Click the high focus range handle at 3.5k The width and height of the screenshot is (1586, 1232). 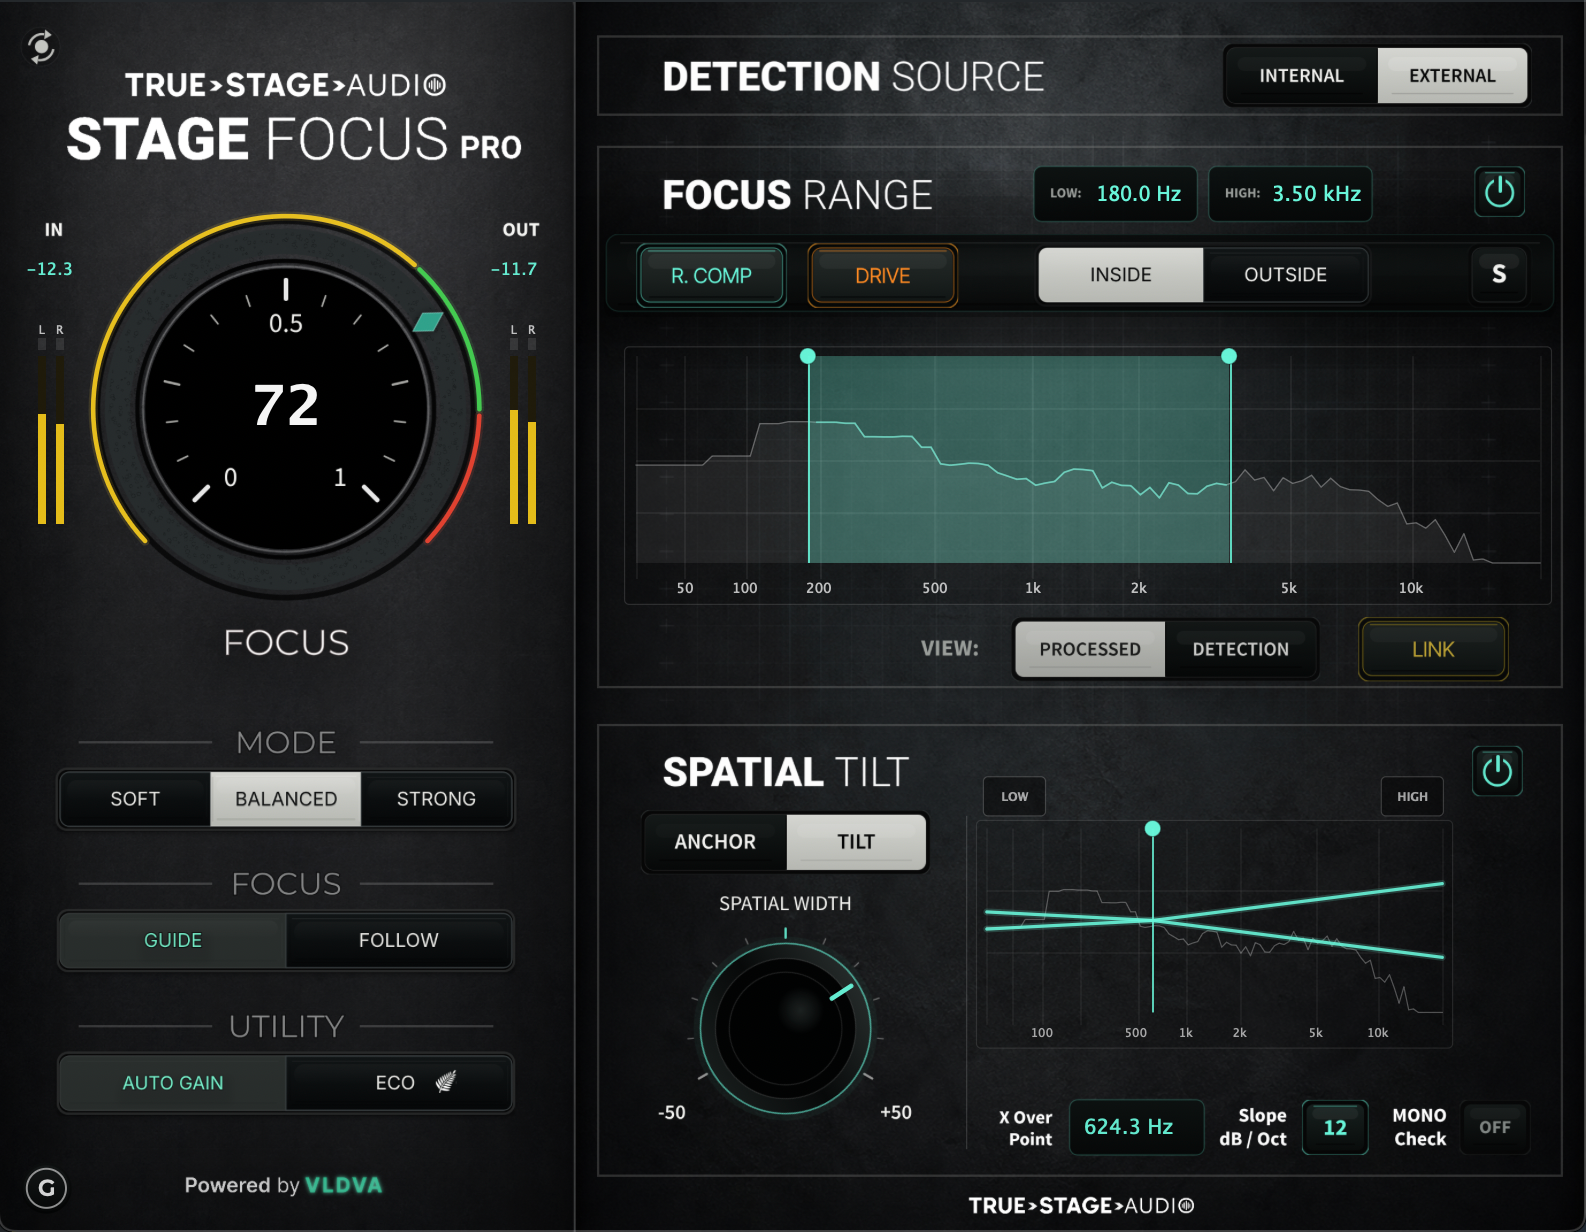1229,356
